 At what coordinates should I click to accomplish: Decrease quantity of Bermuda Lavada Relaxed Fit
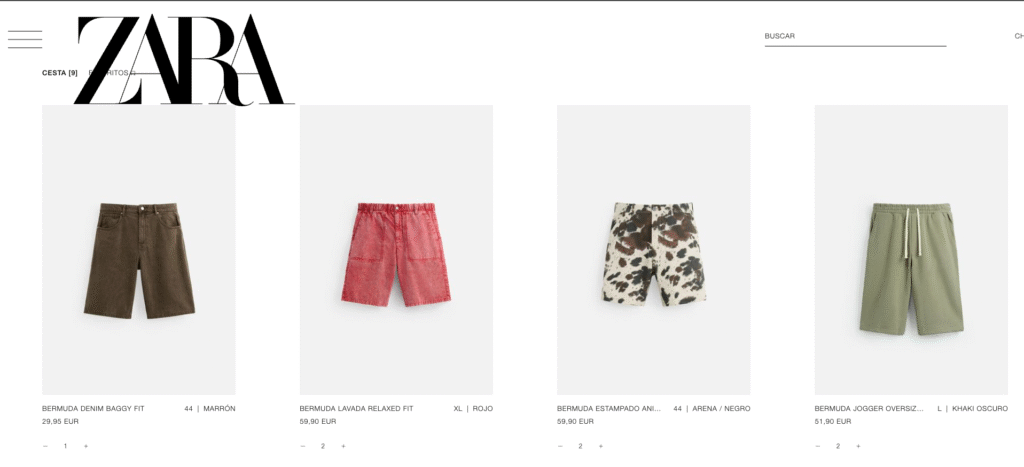(302, 446)
